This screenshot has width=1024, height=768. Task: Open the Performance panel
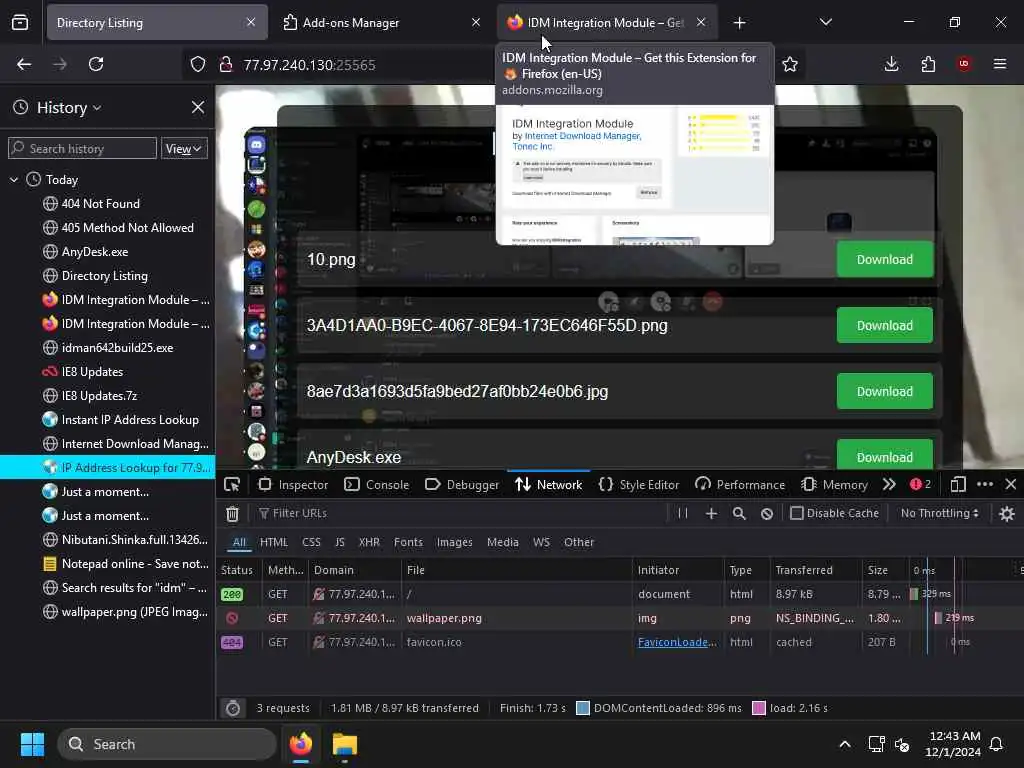coord(740,485)
